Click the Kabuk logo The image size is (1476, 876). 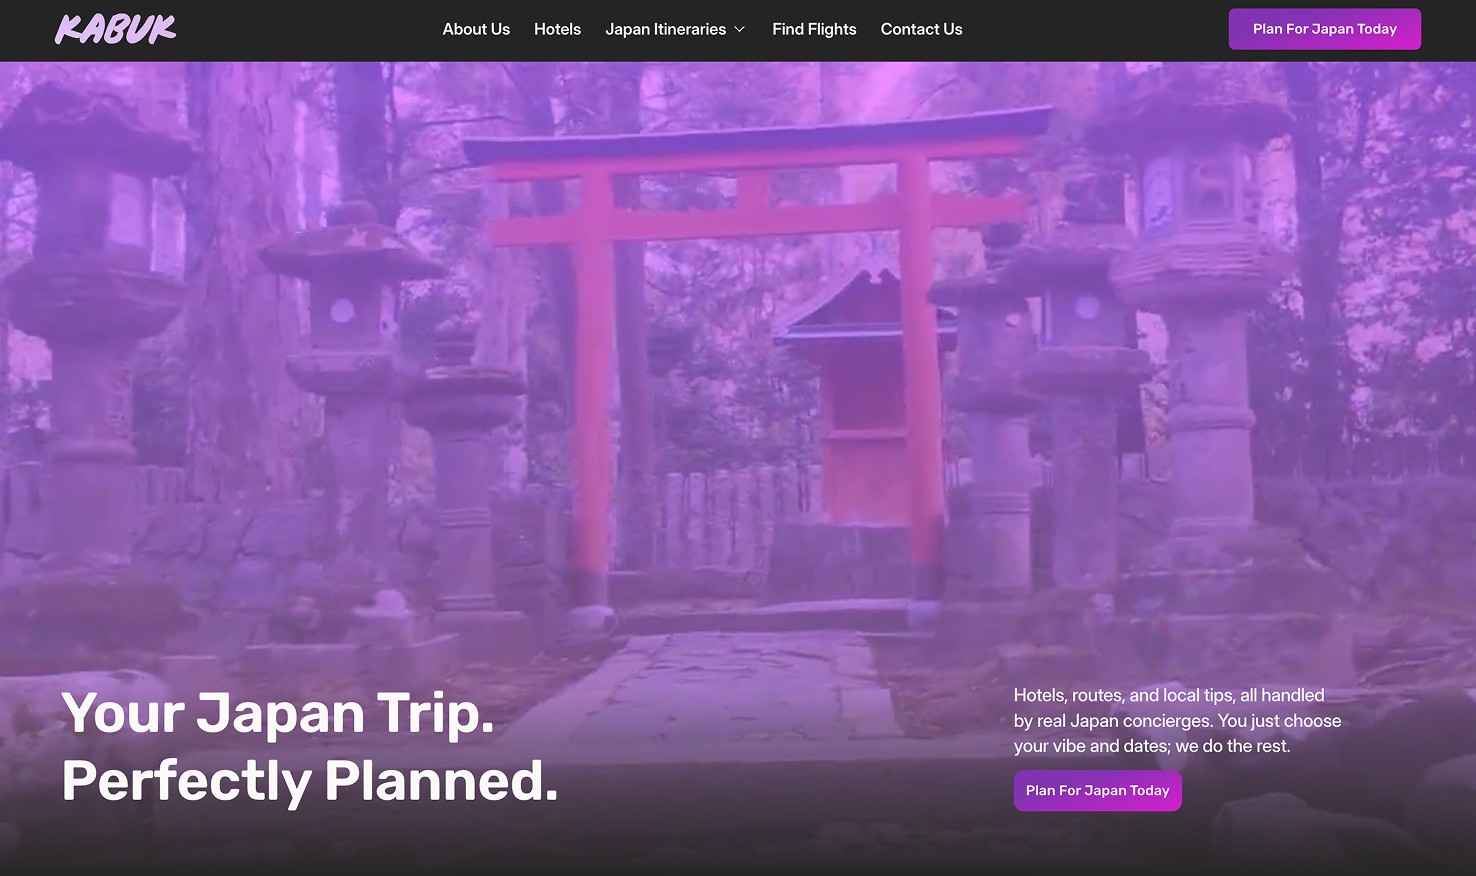point(115,29)
